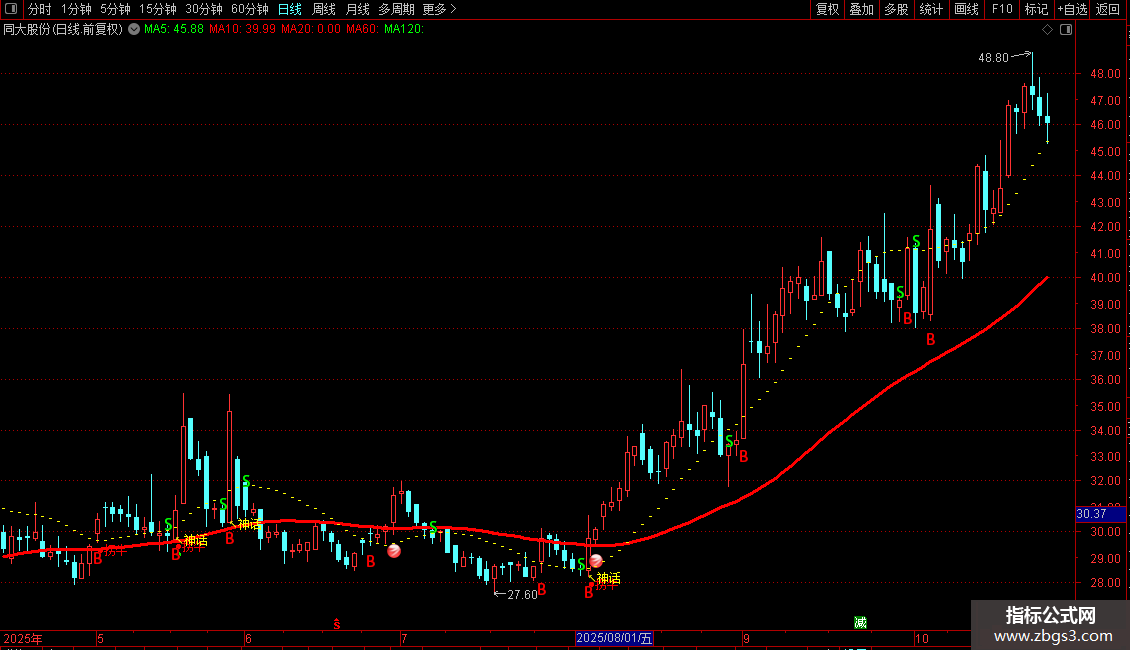Screen dimensions: 1130x650
Task: Select the 60分钟 period tab
Action: (x=249, y=9)
